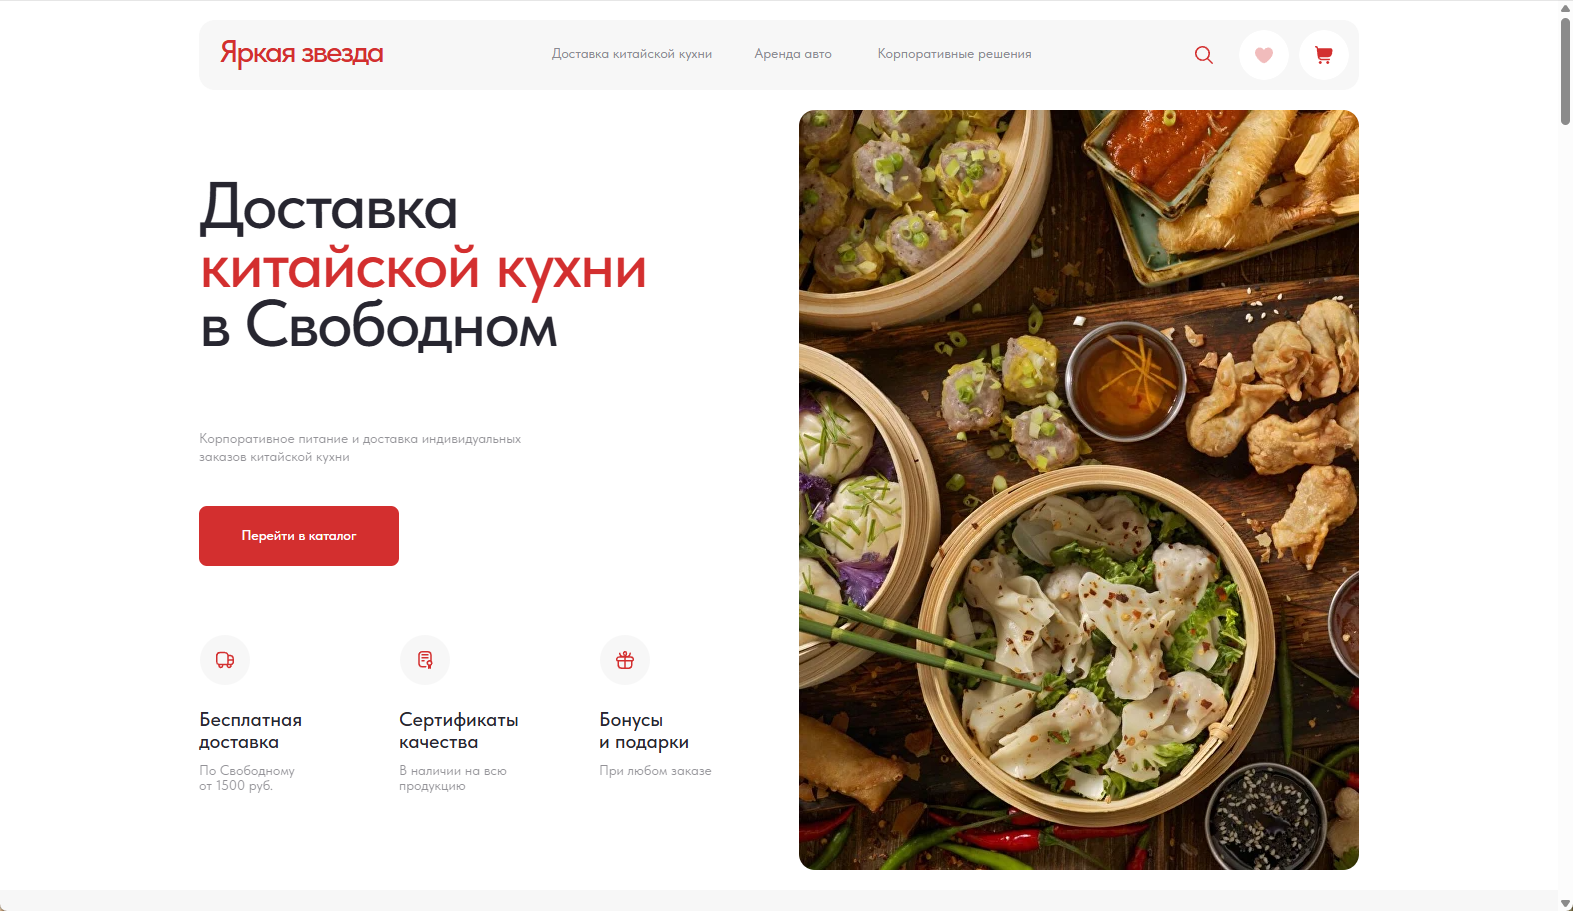Viewport: 1573px width, 911px height.
Task: Click the scrollbar up arrow
Action: 1566,8
